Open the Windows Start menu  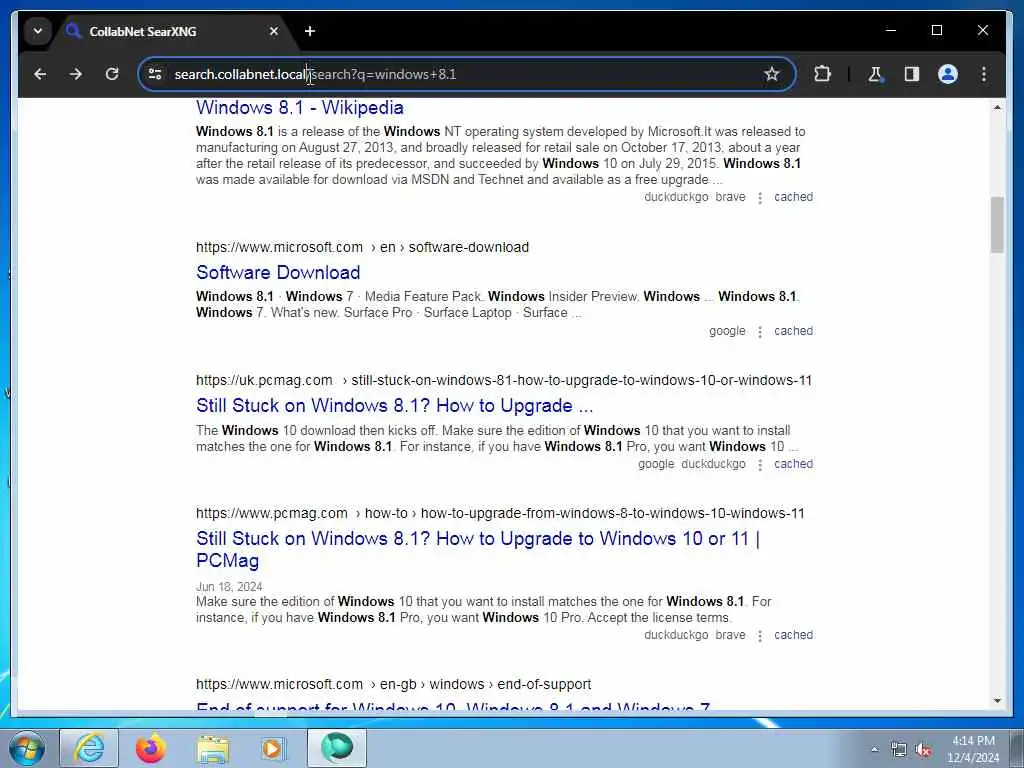coord(27,748)
